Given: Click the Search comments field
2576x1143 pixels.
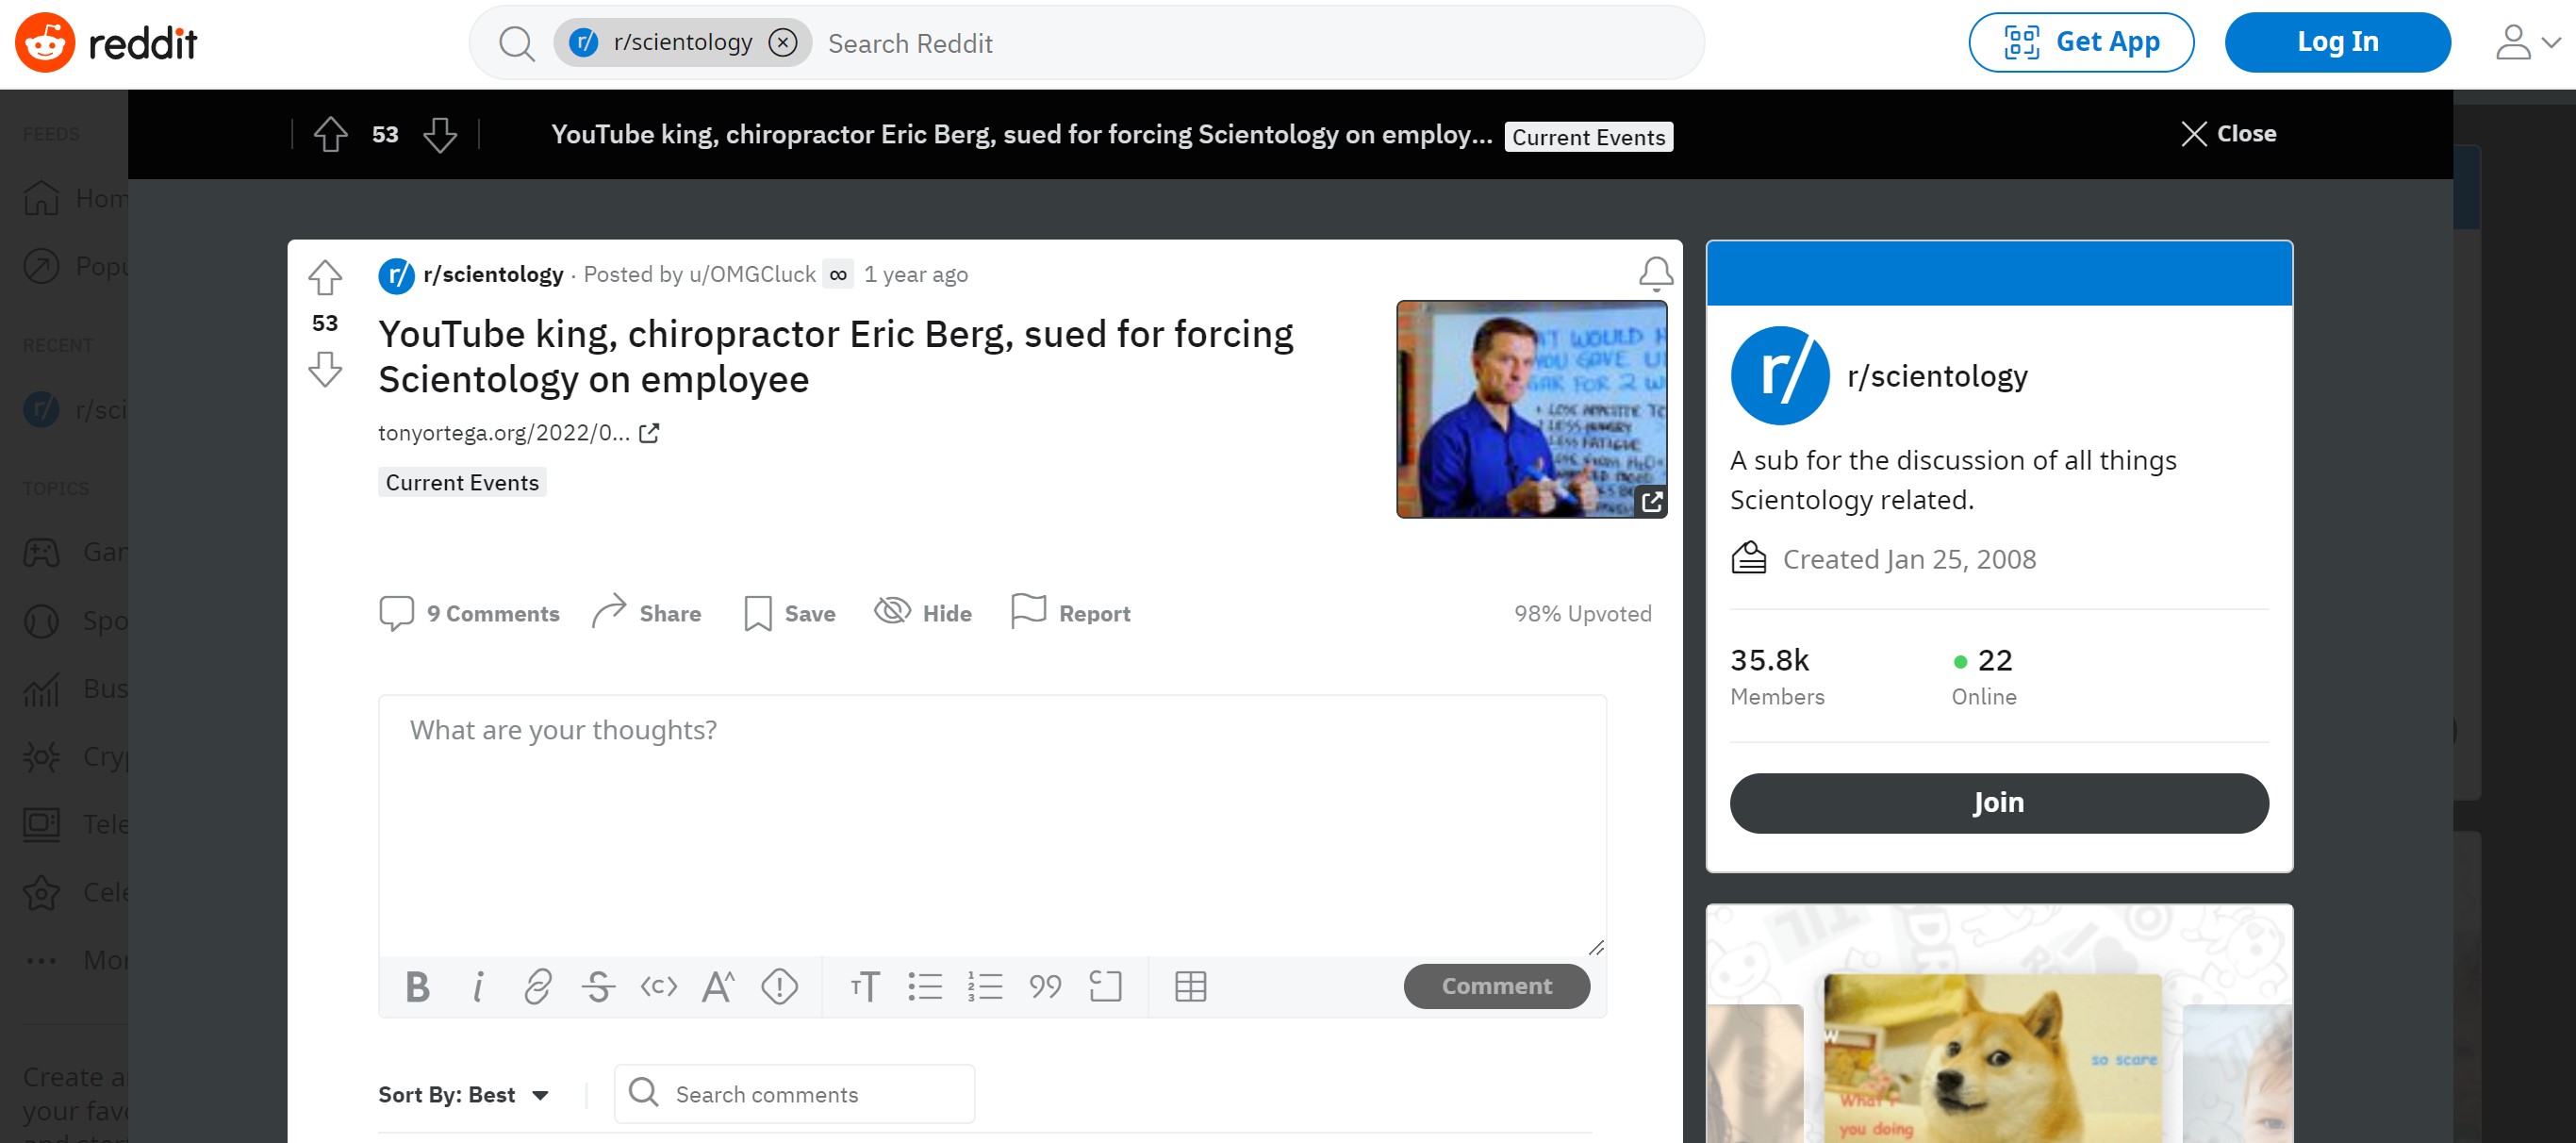Looking at the screenshot, I should tap(794, 1094).
